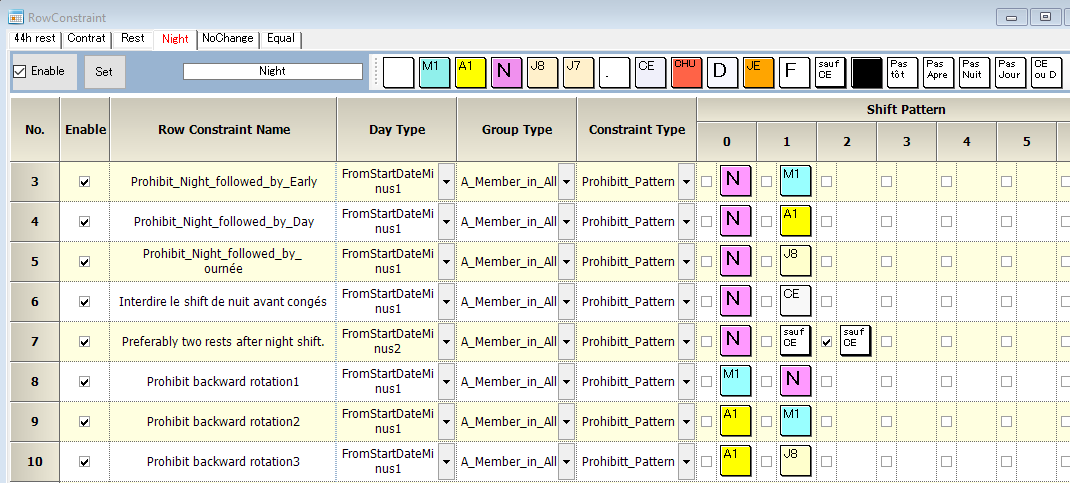
Task: Choose the J7 shift tile in toolbar
Action: point(578,72)
